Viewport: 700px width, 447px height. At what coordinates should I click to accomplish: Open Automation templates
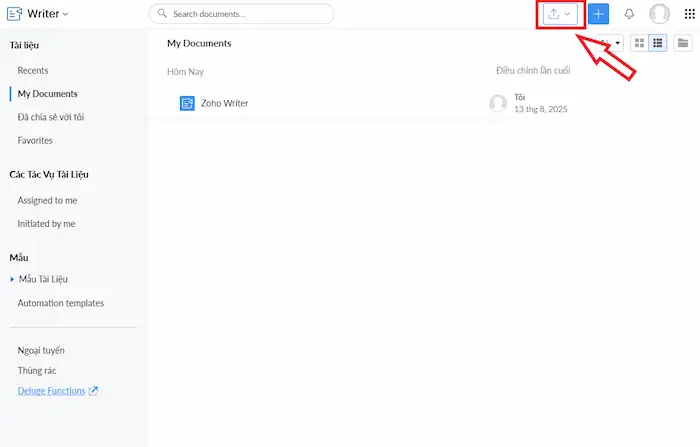(x=61, y=303)
